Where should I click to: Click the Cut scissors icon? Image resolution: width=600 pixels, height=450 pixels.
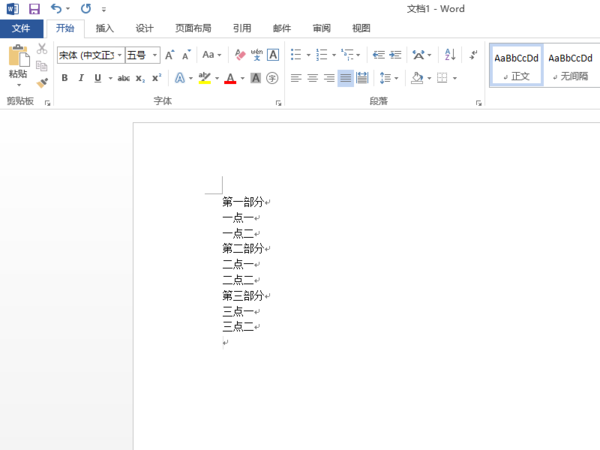pyautogui.click(x=42, y=49)
